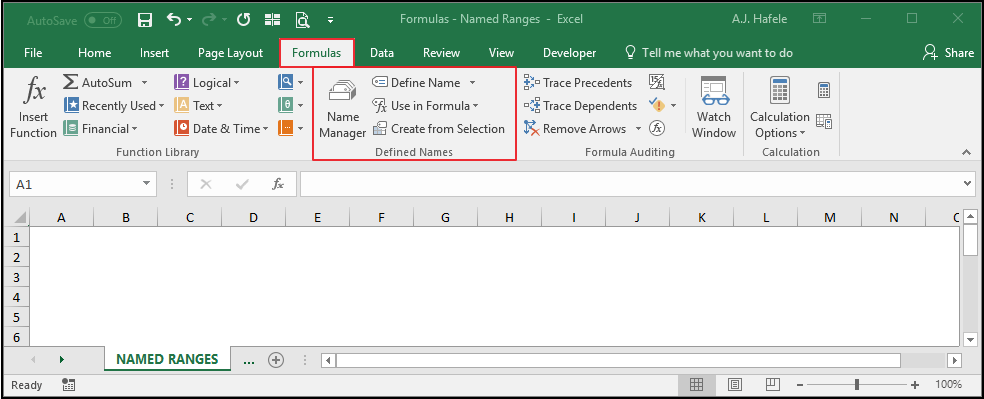This screenshot has height=399, width=984.
Task: Toggle the Show Formulas icon
Action: click(x=656, y=82)
